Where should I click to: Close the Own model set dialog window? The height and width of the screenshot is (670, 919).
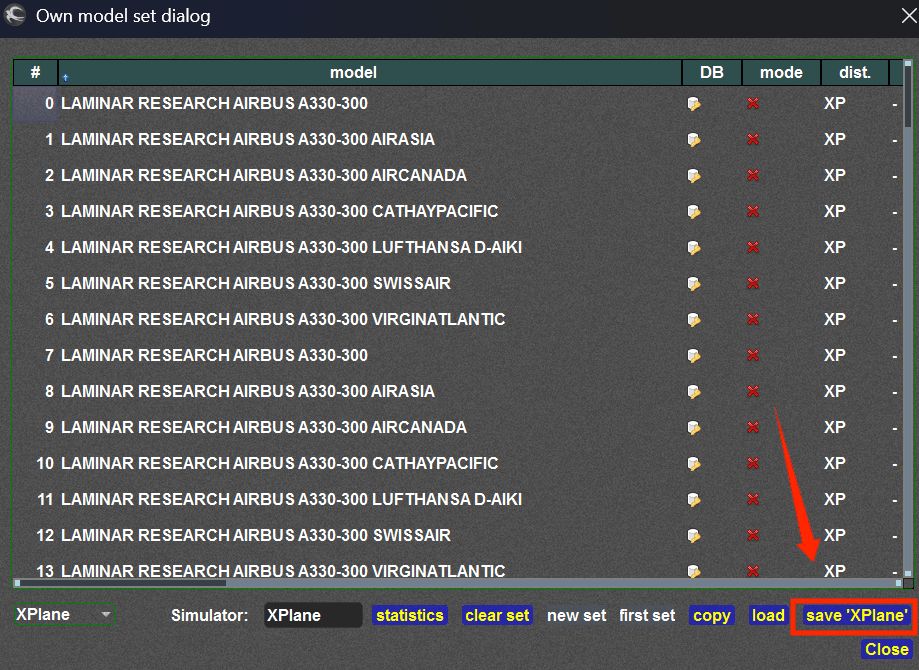coord(909,16)
